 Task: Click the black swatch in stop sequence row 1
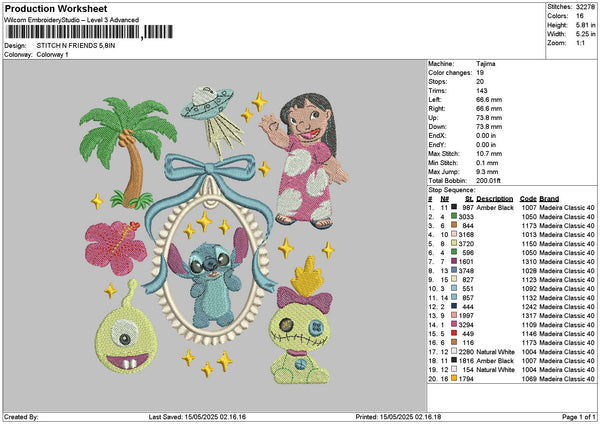coord(454,207)
